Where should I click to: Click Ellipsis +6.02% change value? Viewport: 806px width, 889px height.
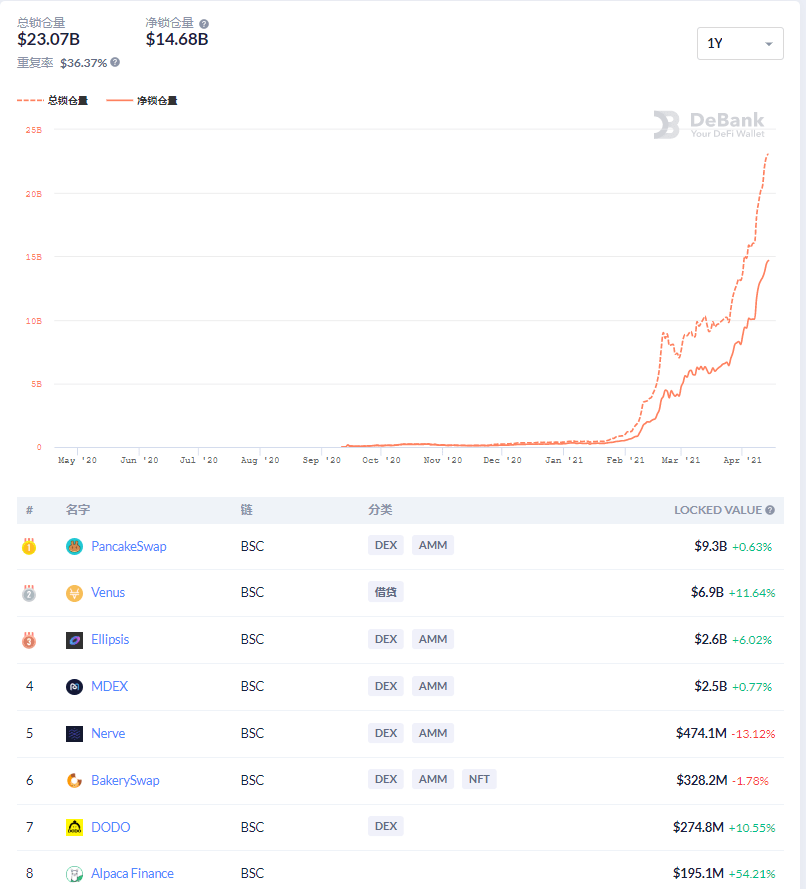752,640
